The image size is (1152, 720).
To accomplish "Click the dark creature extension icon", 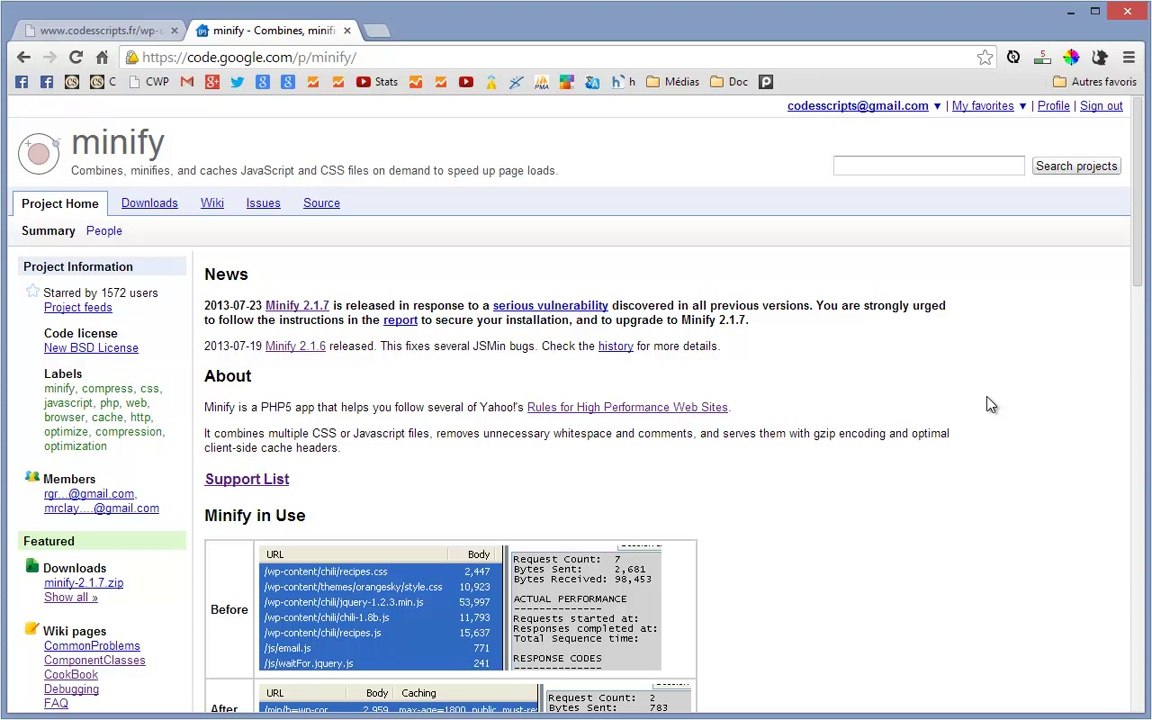I will [1100, 57].
